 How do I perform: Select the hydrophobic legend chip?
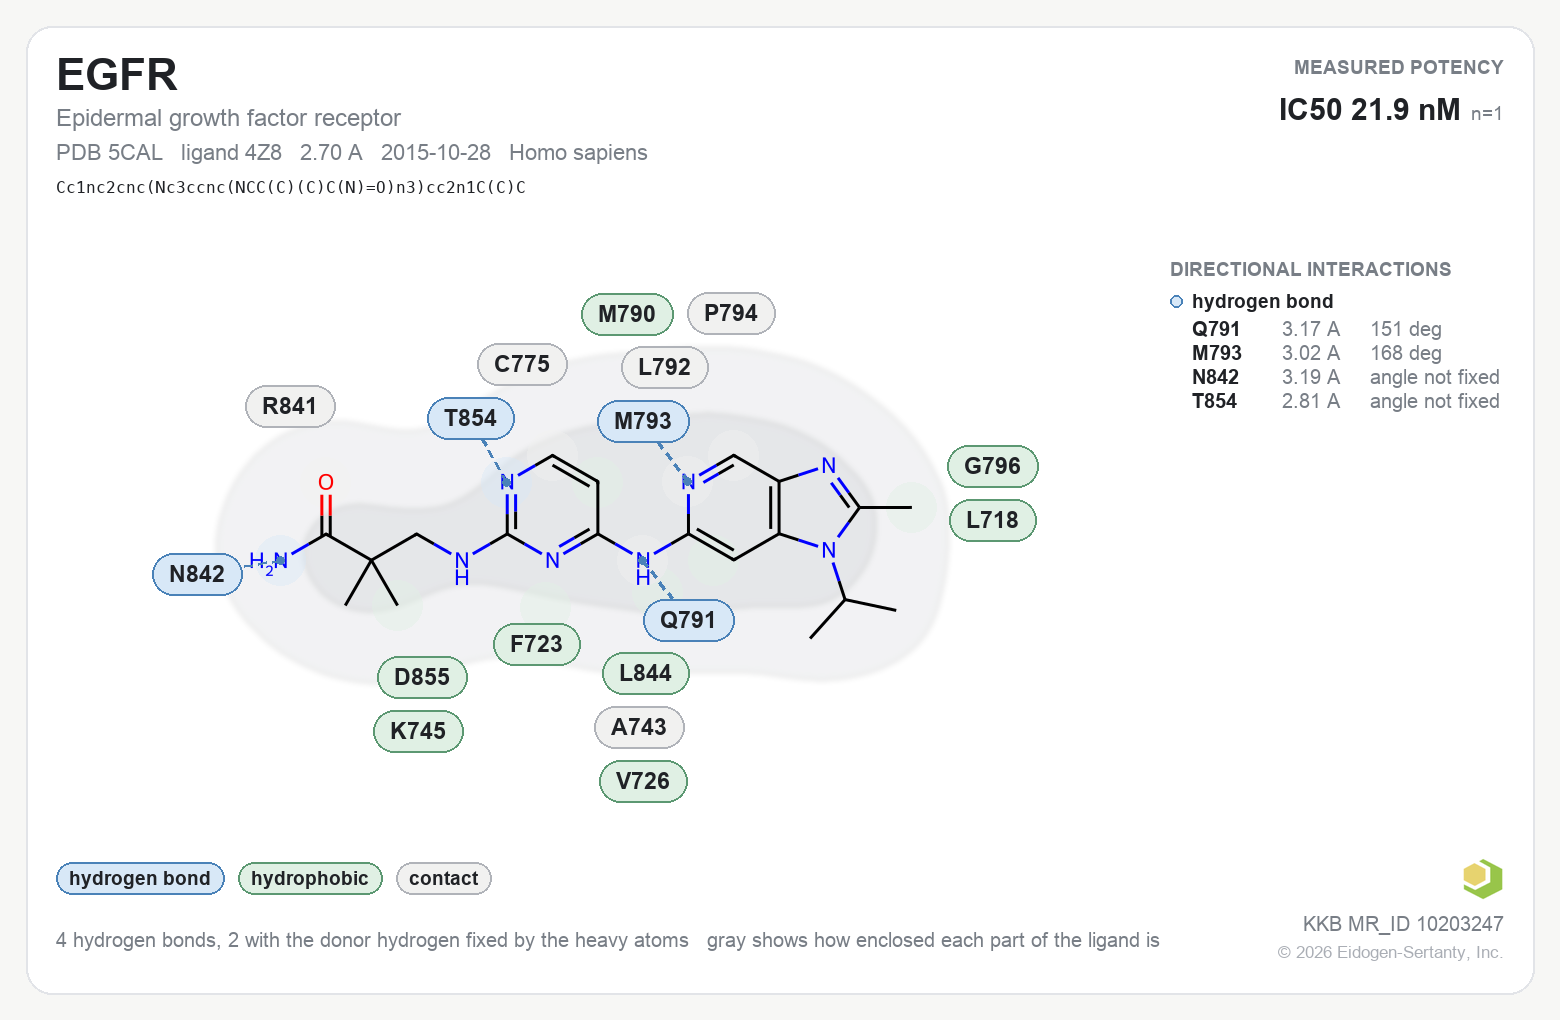pyautogui.click(x=310, y=879)
